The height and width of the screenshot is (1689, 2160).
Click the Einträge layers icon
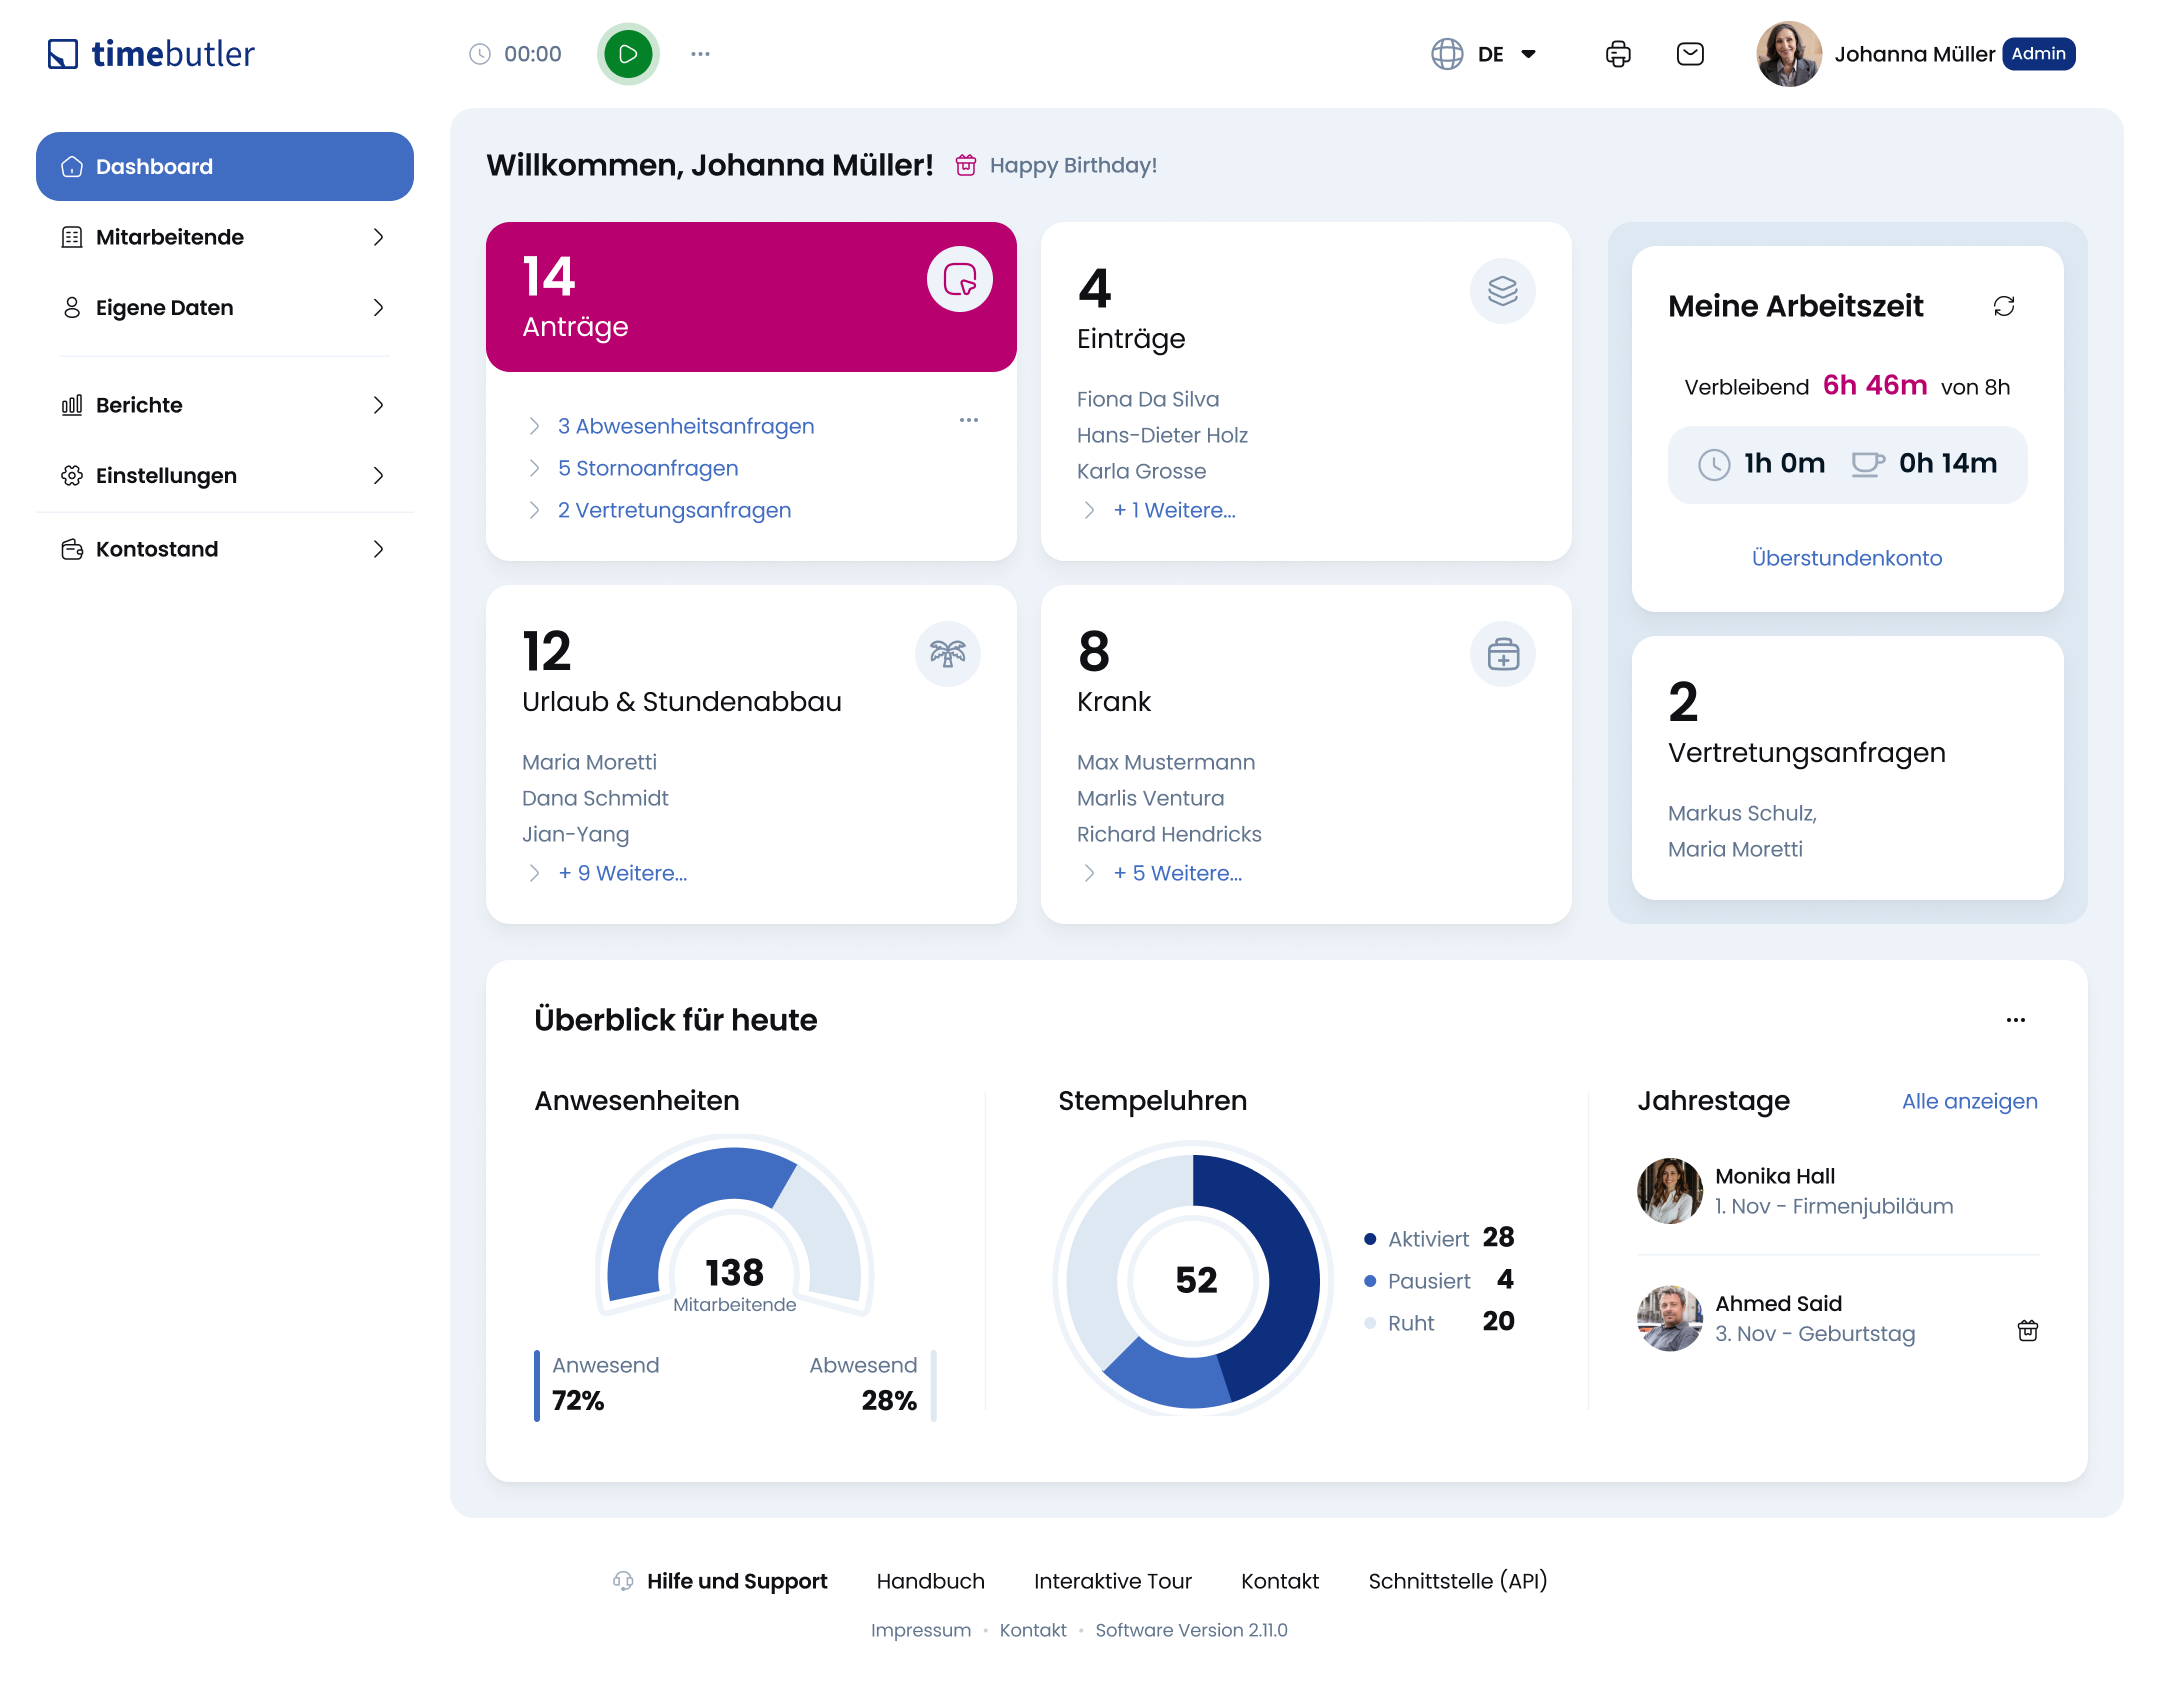pos(1502,291)
